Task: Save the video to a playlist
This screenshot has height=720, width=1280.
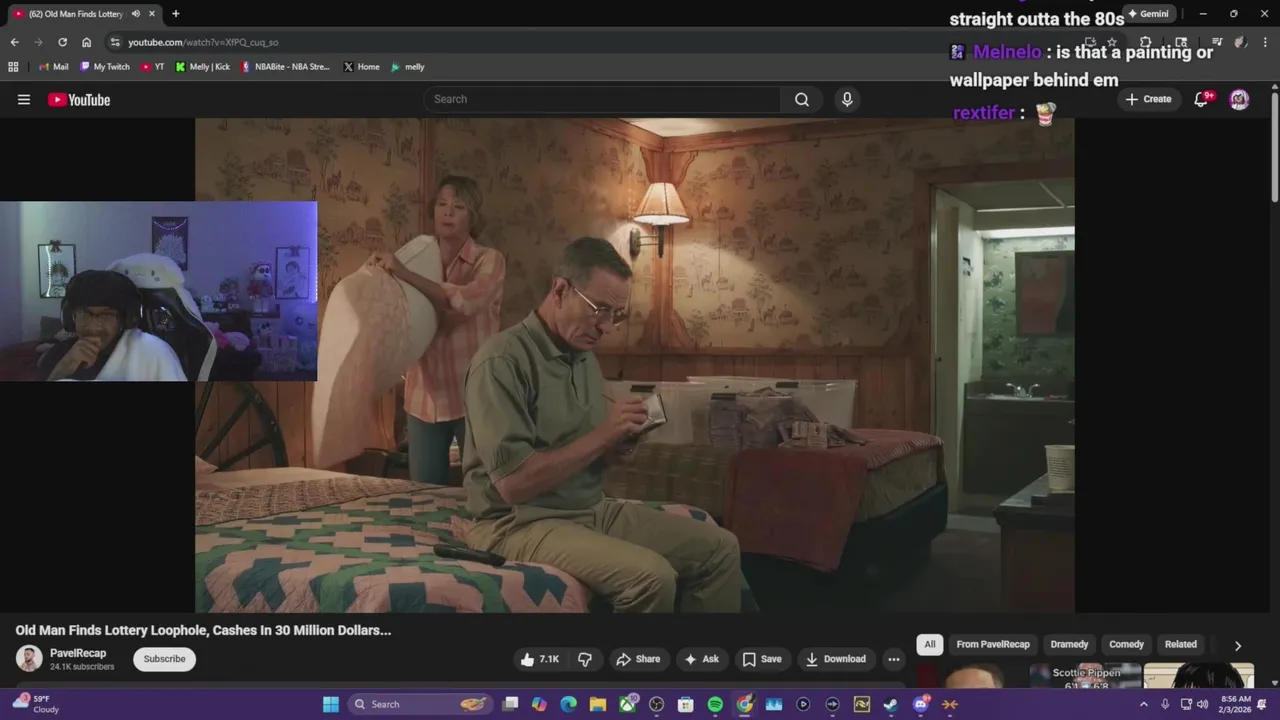Action: (x=762, y=659)
